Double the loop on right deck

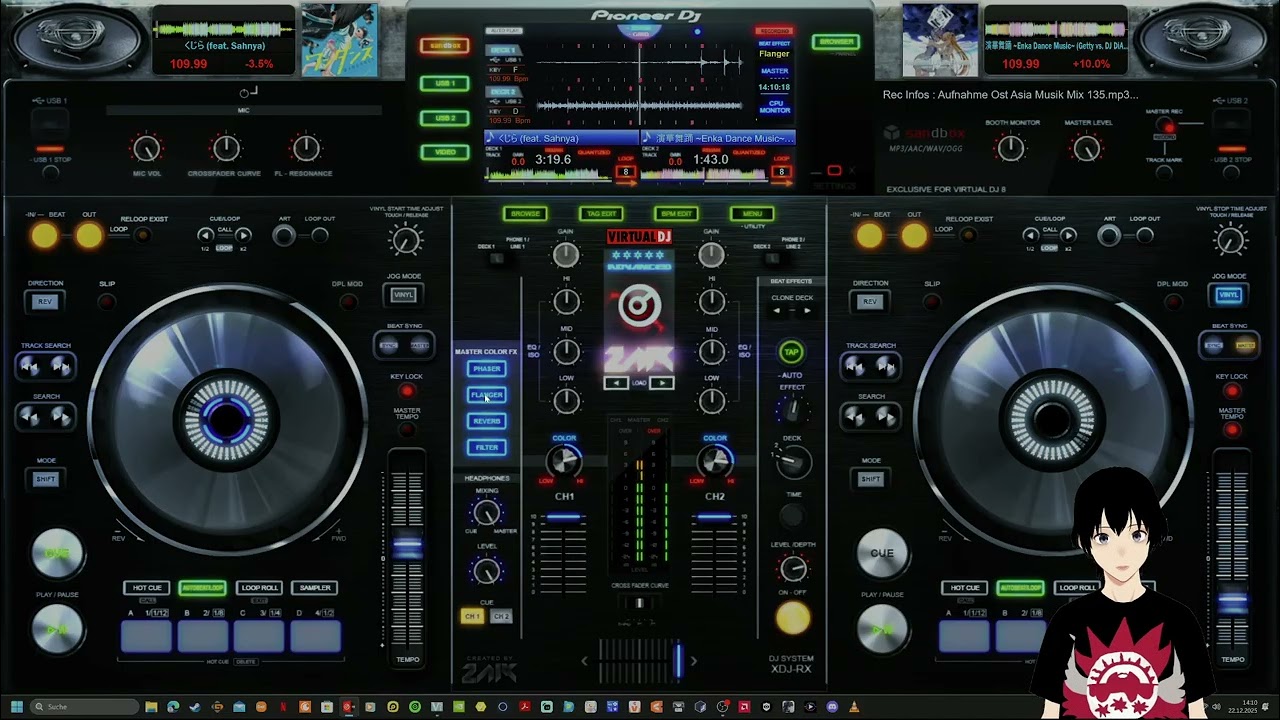coord(1068,235)
